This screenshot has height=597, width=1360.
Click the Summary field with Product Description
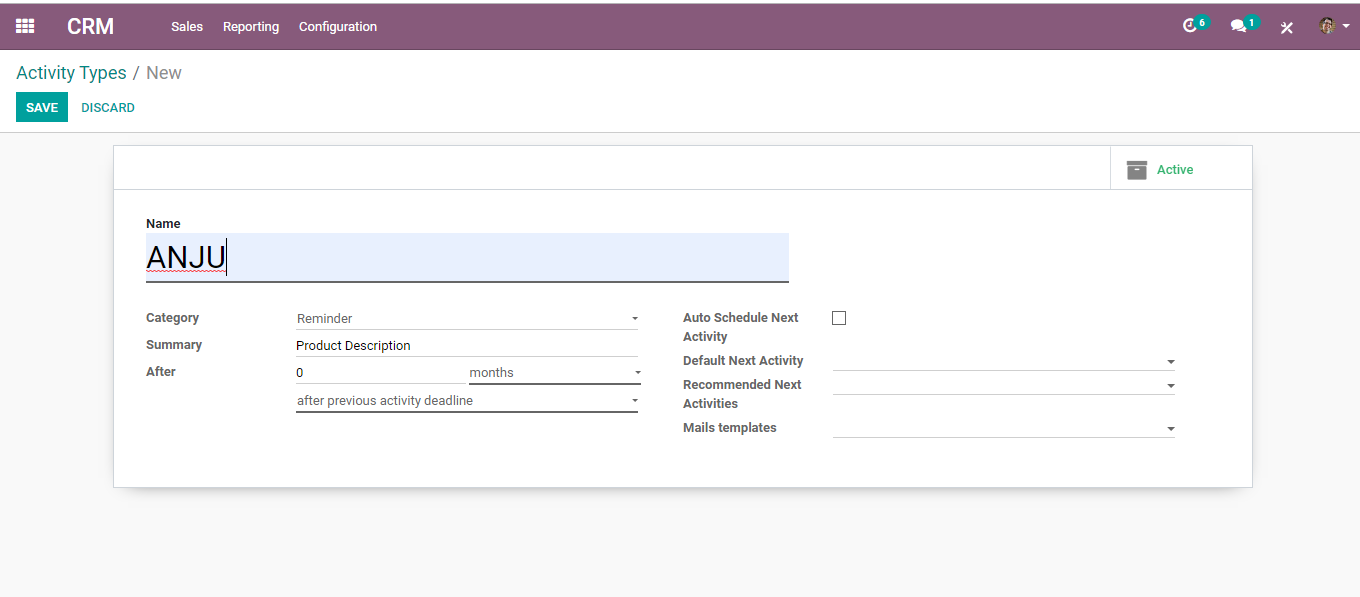[467, 345]
